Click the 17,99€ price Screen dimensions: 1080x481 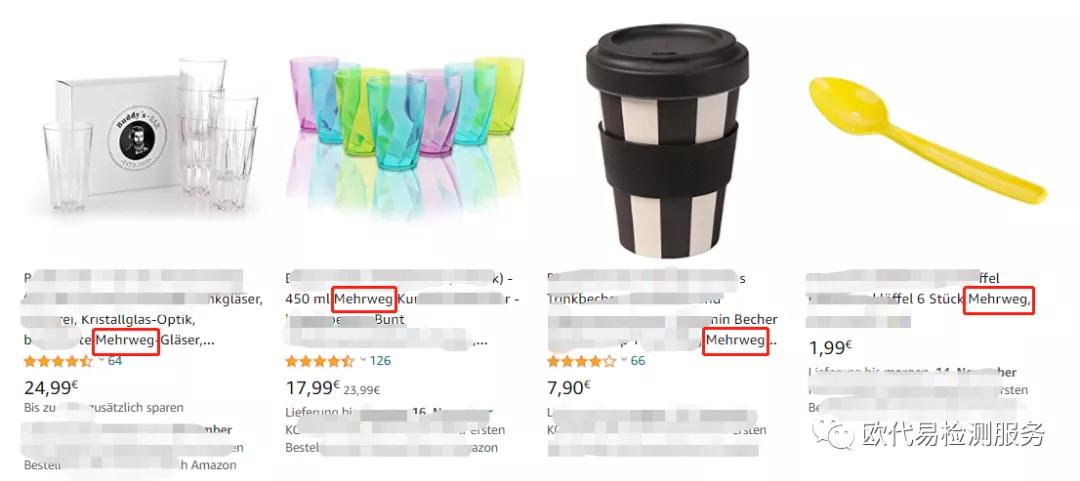(x=313, y=387)
